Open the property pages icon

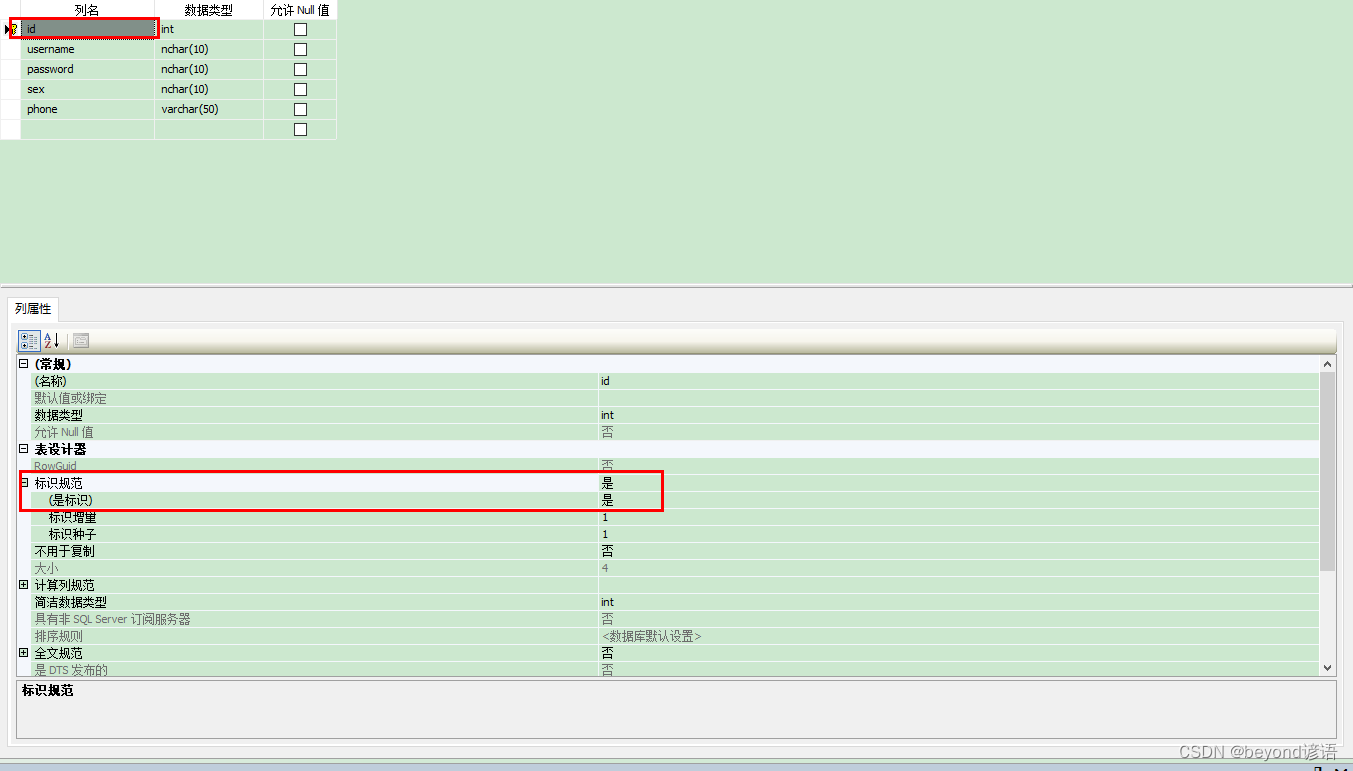point(81,341)
